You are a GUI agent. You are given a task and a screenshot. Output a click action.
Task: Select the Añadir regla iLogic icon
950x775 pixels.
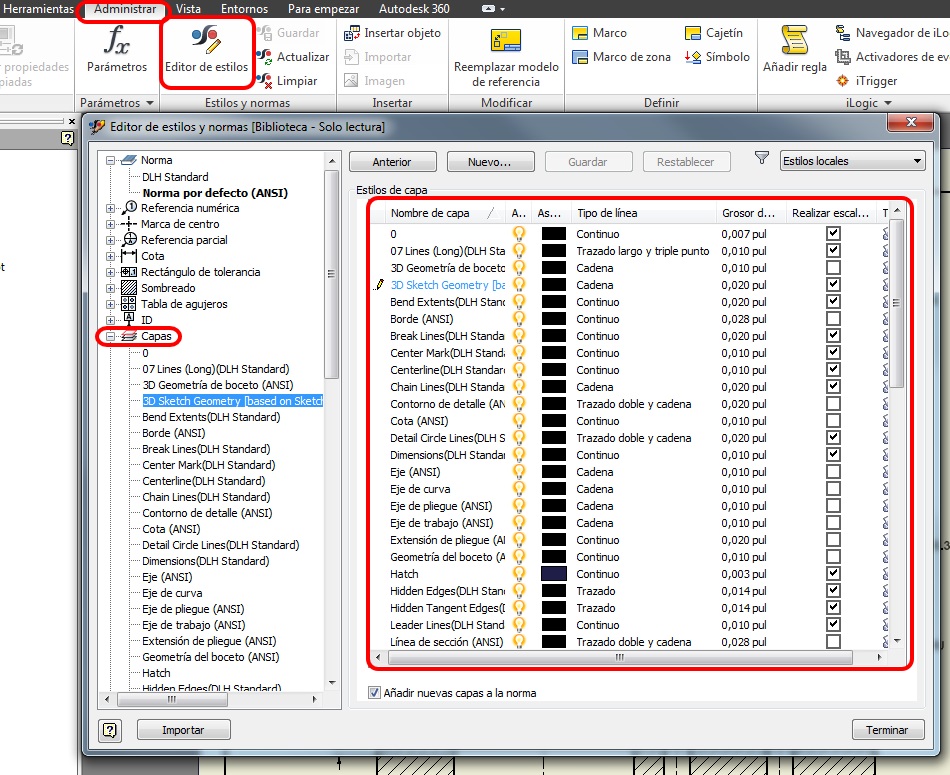coord(794,42)
